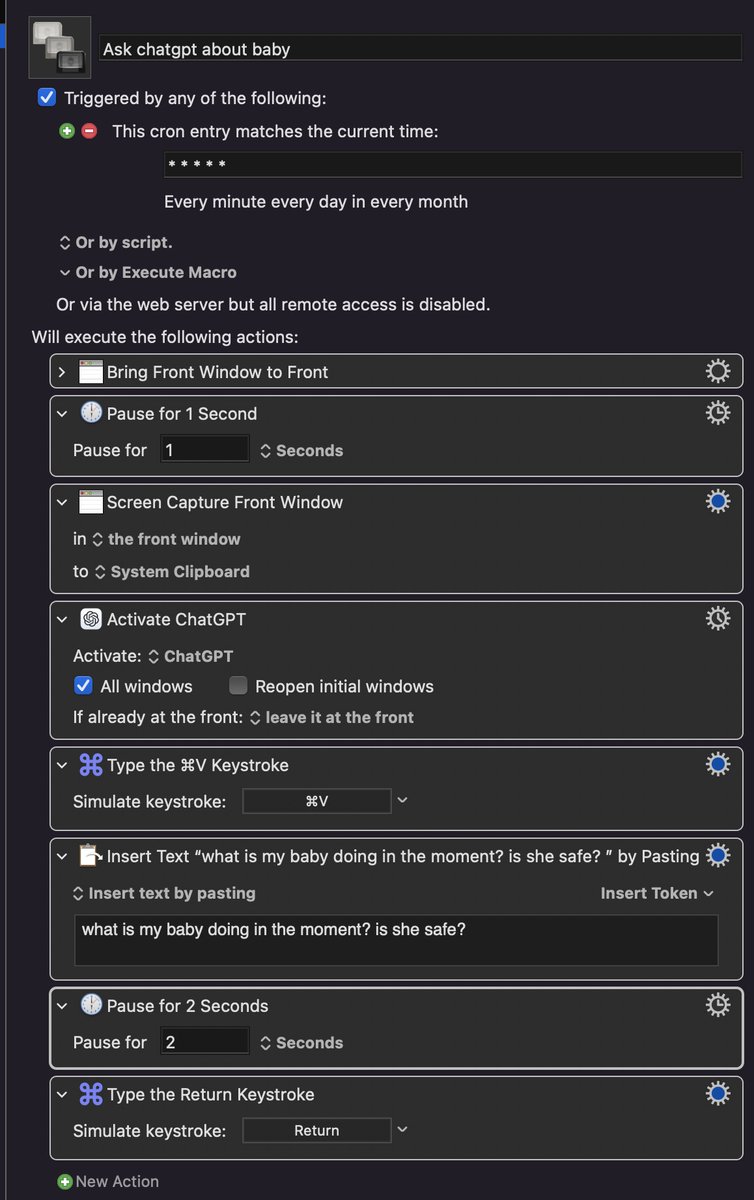Enable Reopen initial windows checkbox

pyautogui.click(x=238, y=686)
